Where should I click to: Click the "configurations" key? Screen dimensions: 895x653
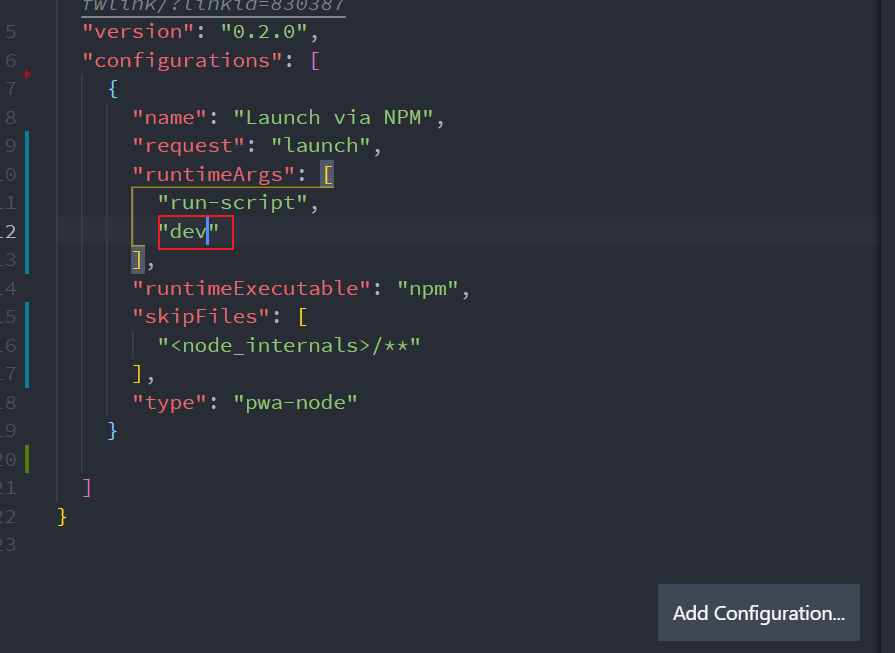[x=183, y=60]
